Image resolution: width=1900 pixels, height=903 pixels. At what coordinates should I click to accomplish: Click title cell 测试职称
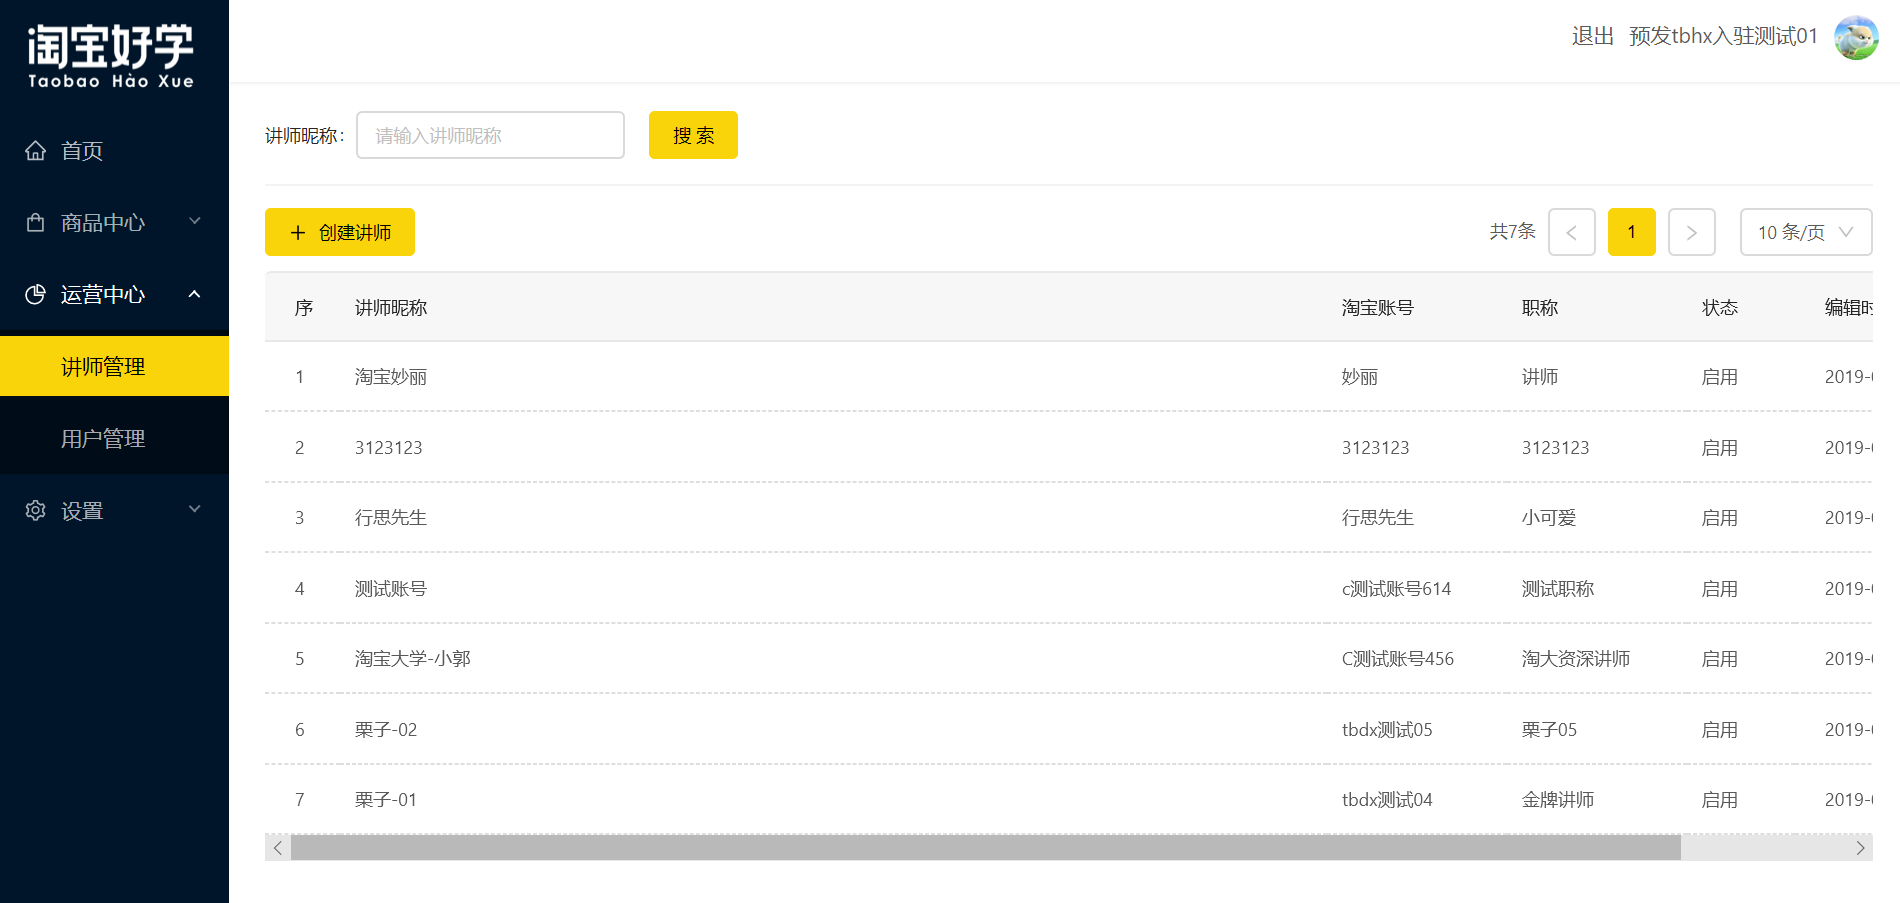(x=1558, y=589)
